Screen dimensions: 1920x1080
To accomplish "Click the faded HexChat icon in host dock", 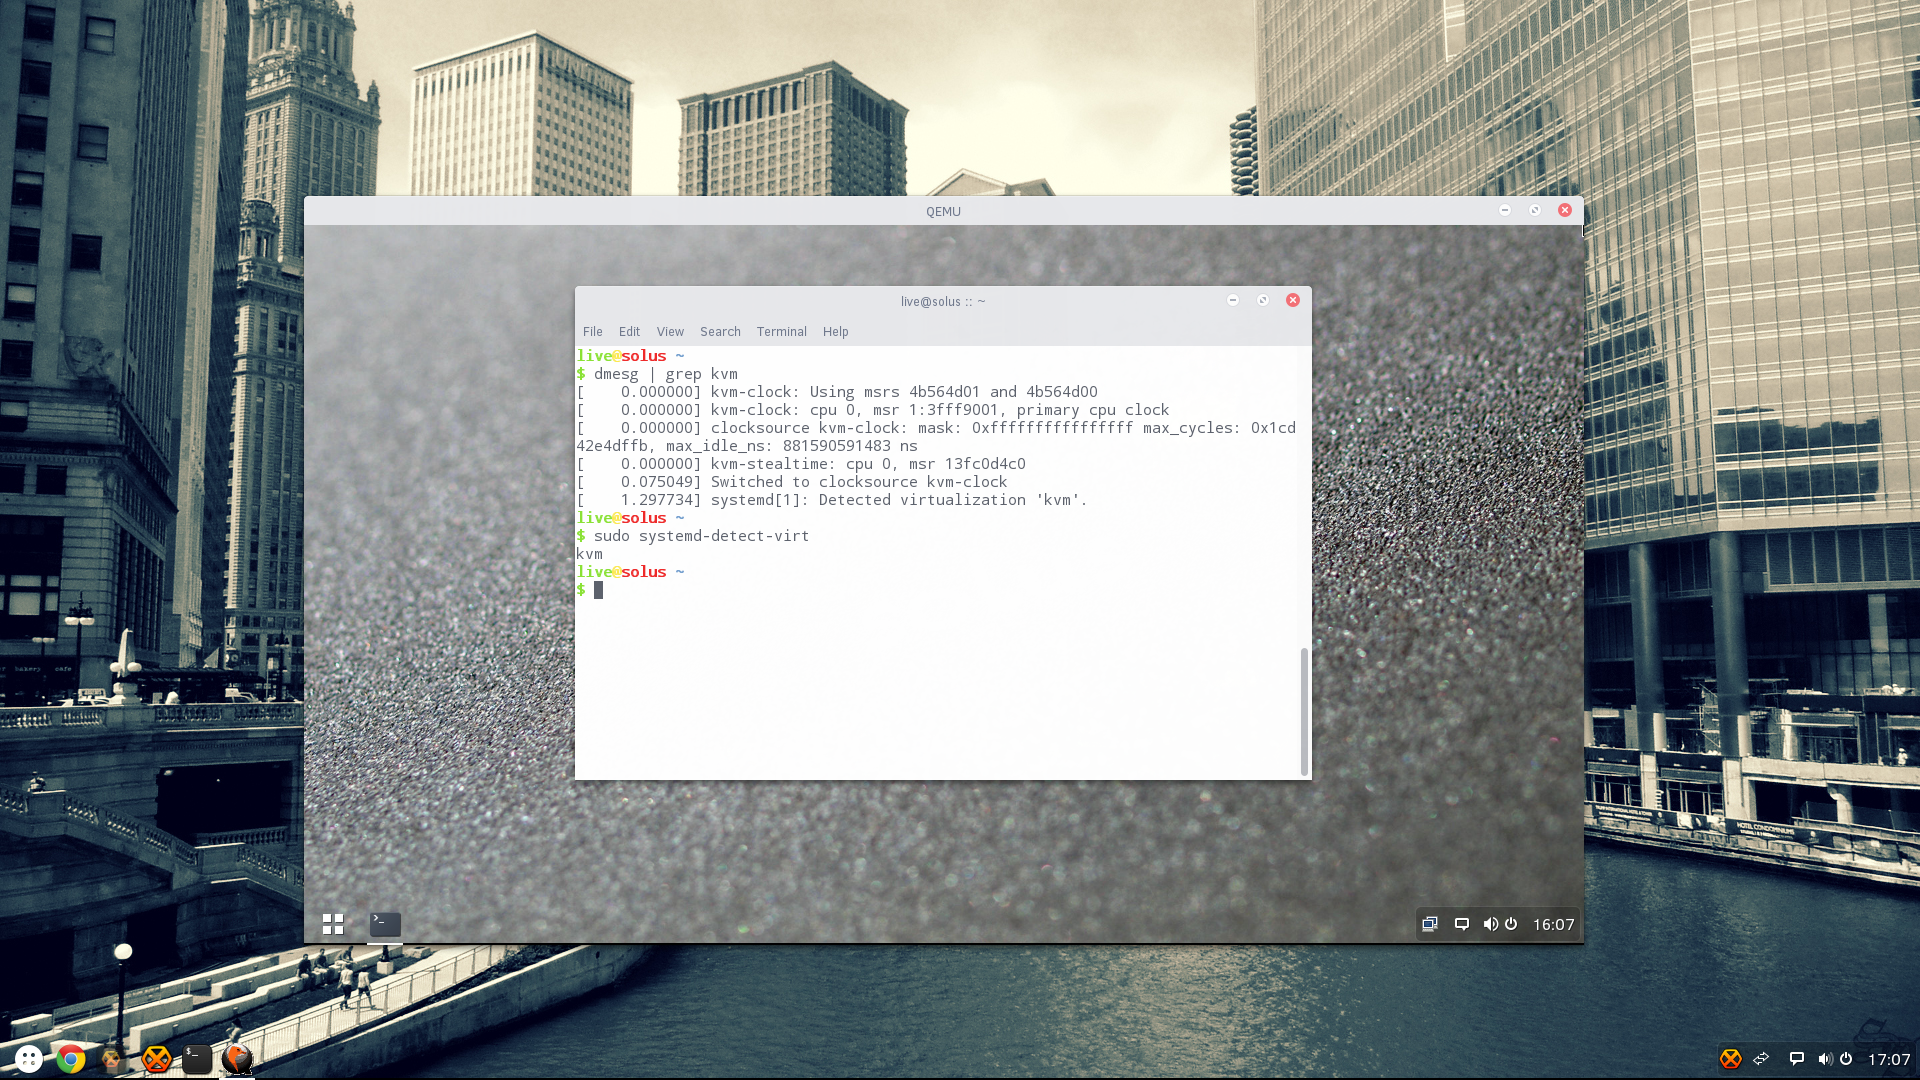I will [112, 1058].
